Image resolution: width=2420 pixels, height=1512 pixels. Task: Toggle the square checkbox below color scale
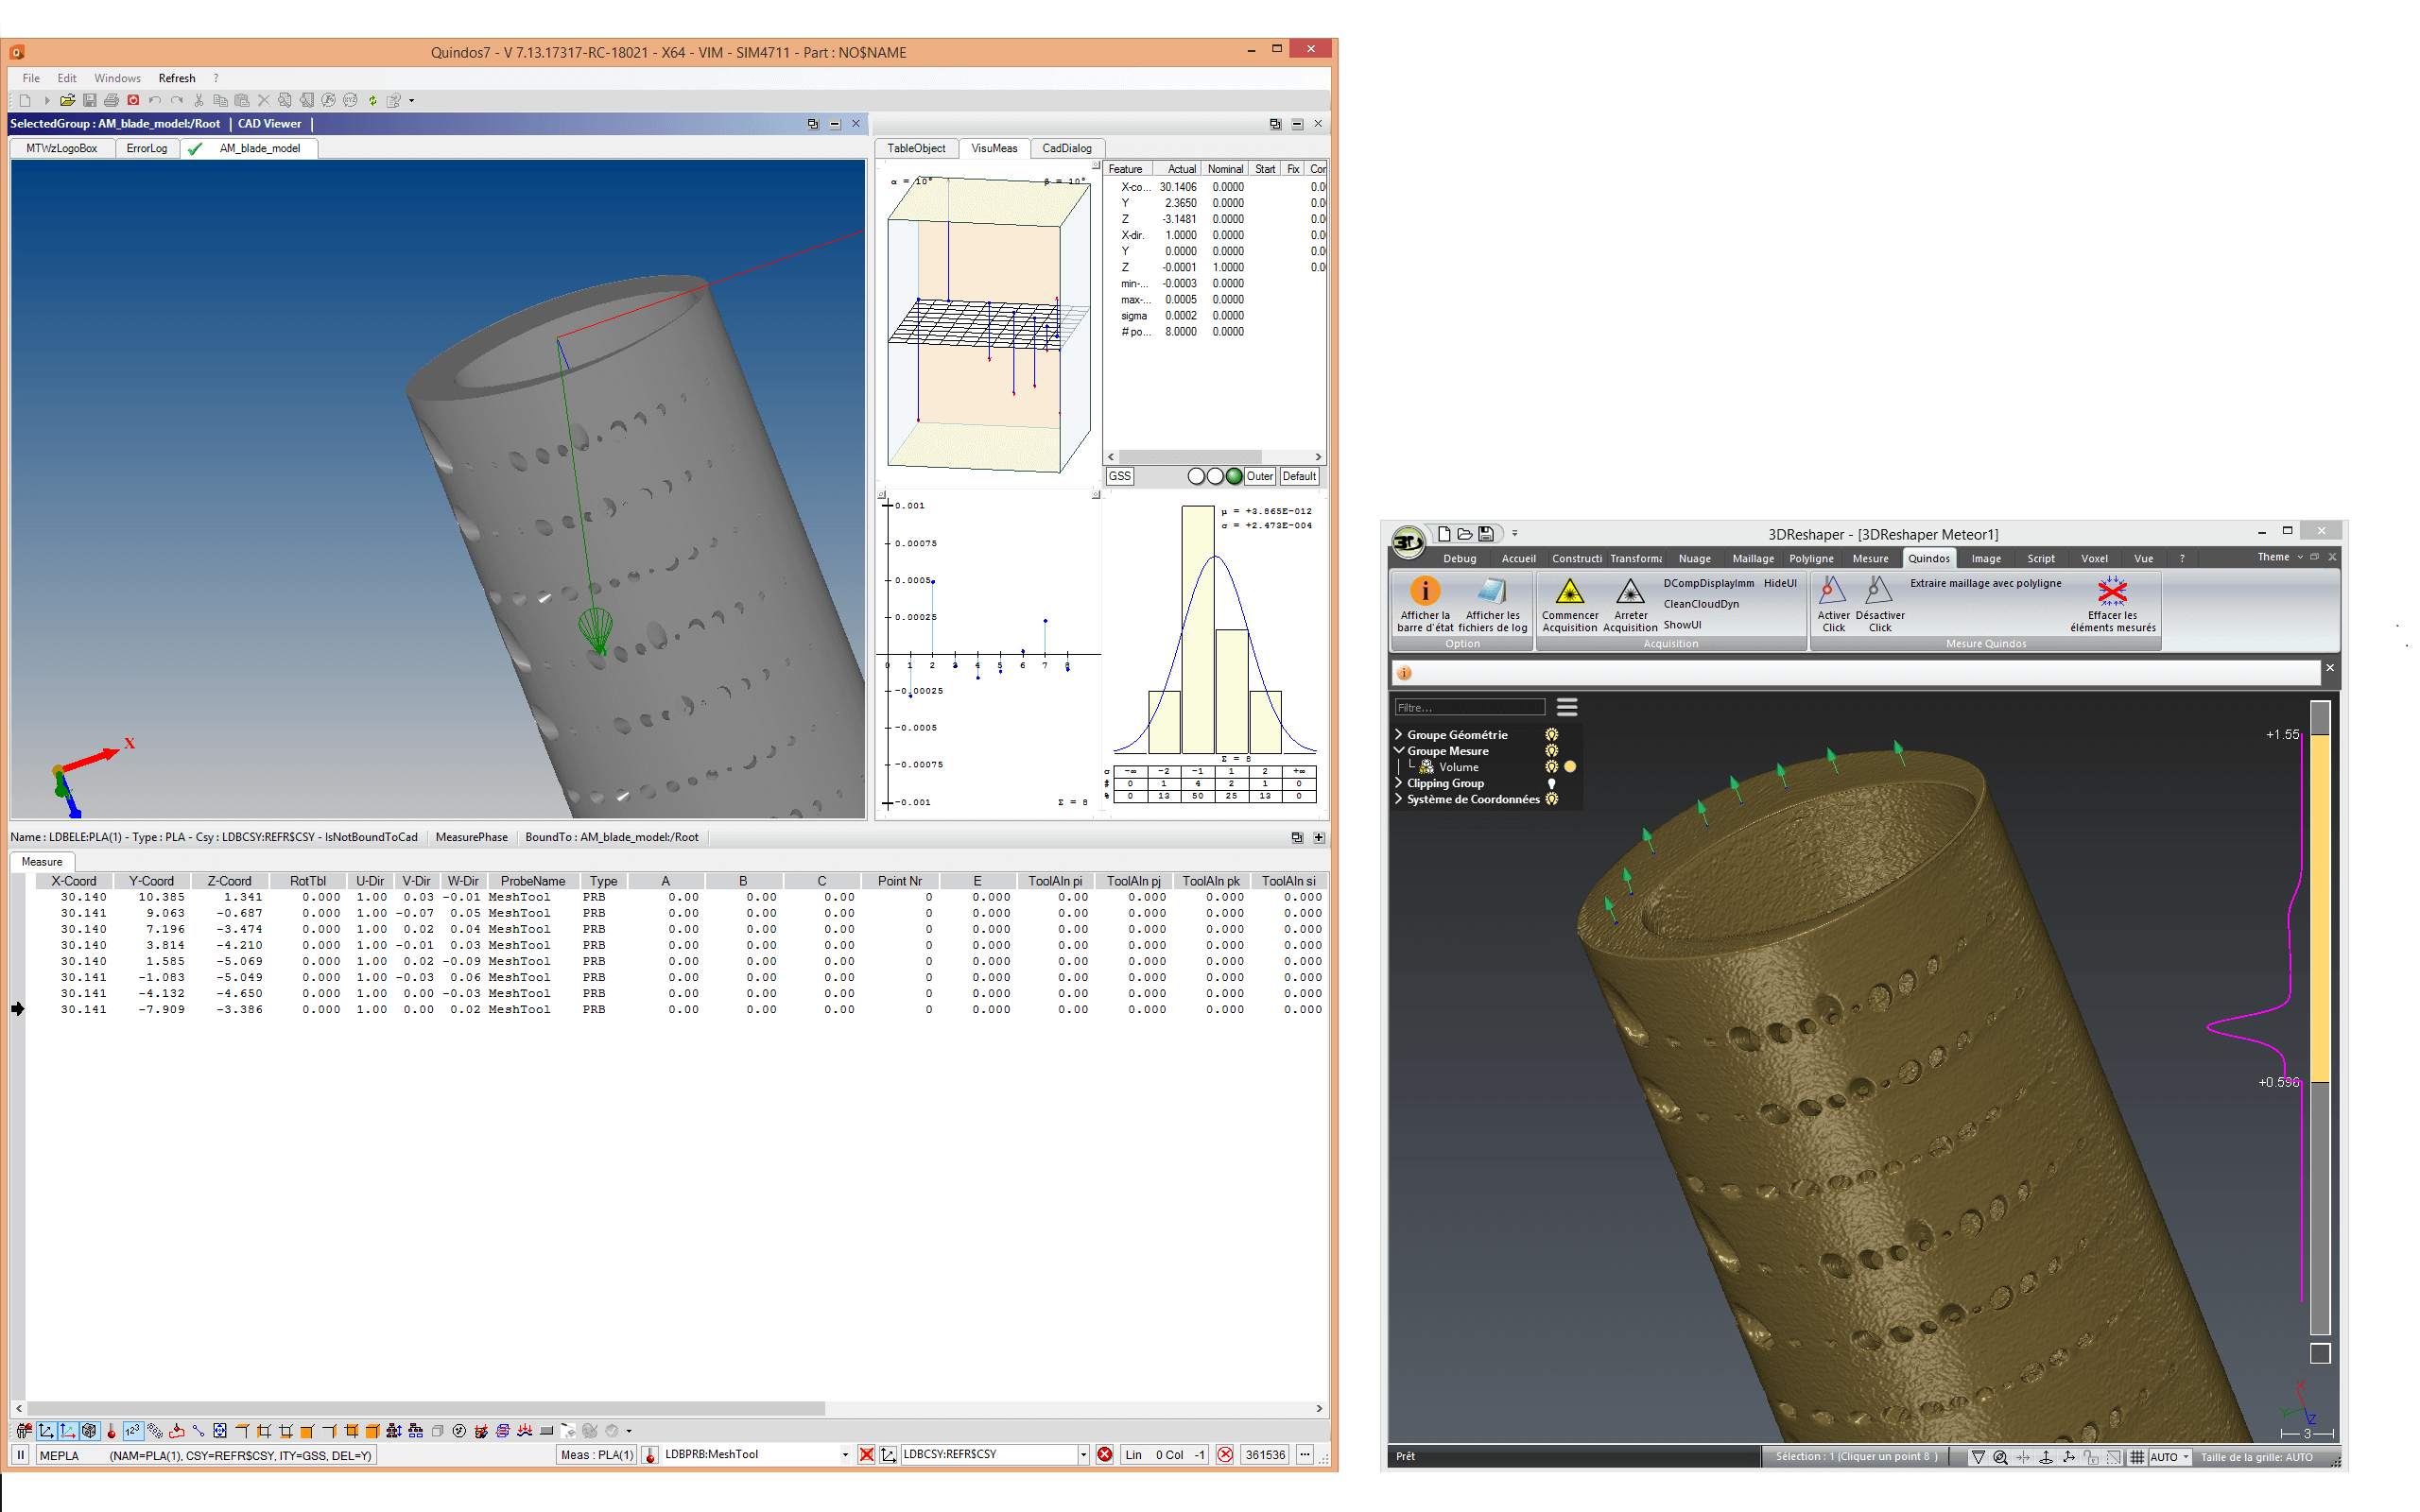(x=2320, y=1354)
